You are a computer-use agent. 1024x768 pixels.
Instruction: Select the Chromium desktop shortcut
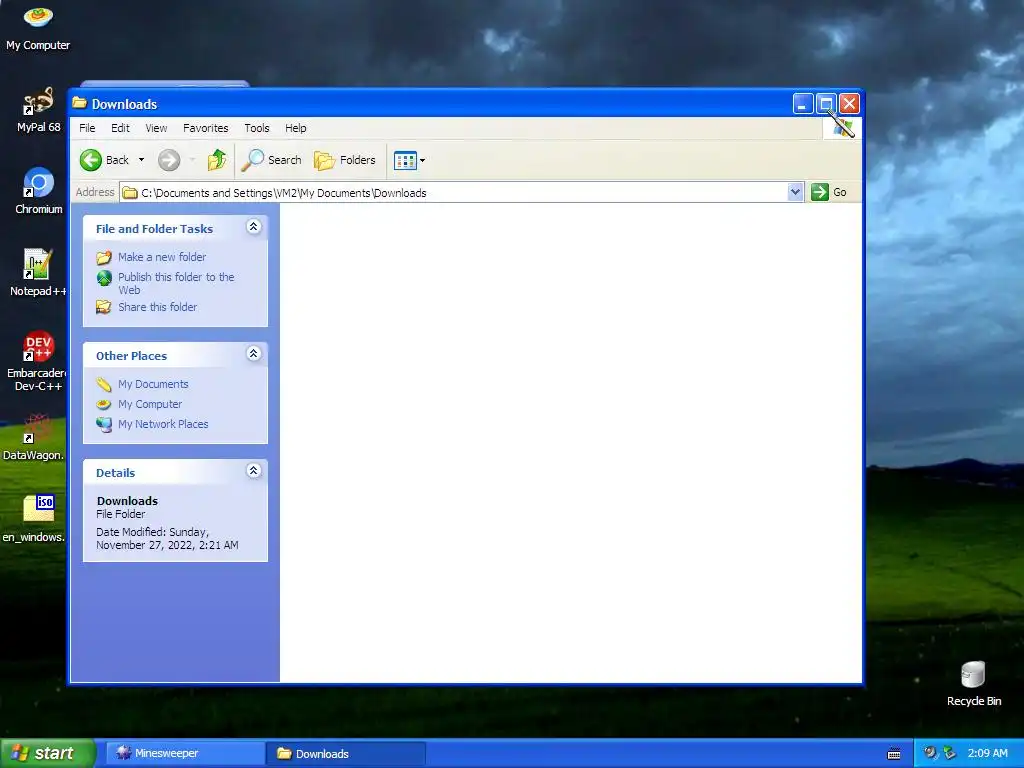click(39, 191)
